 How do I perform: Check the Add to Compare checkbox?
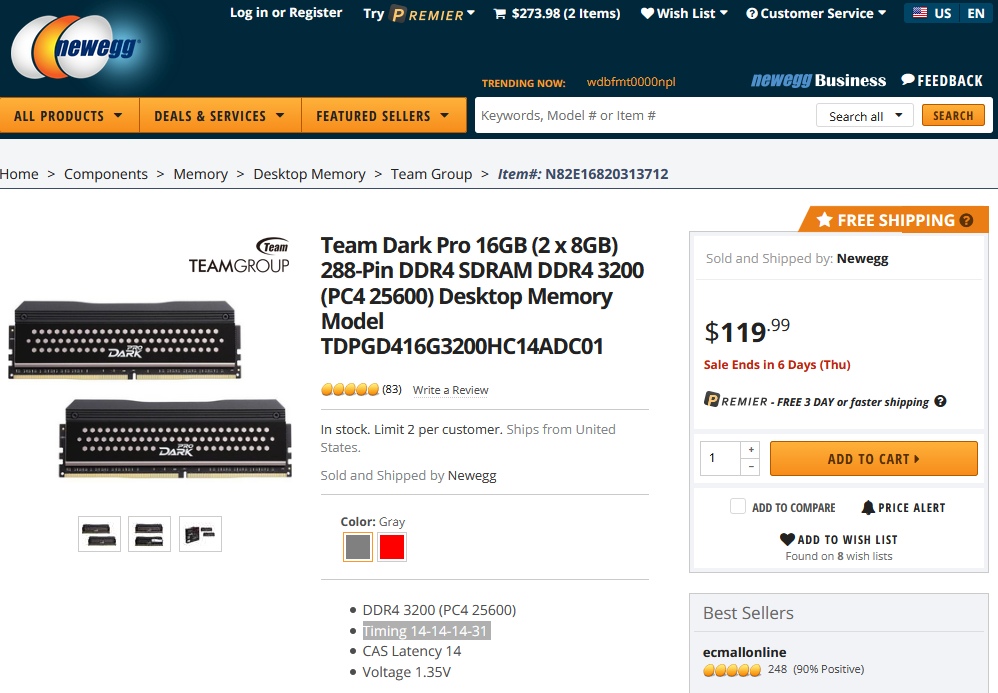tap(738, 507)
